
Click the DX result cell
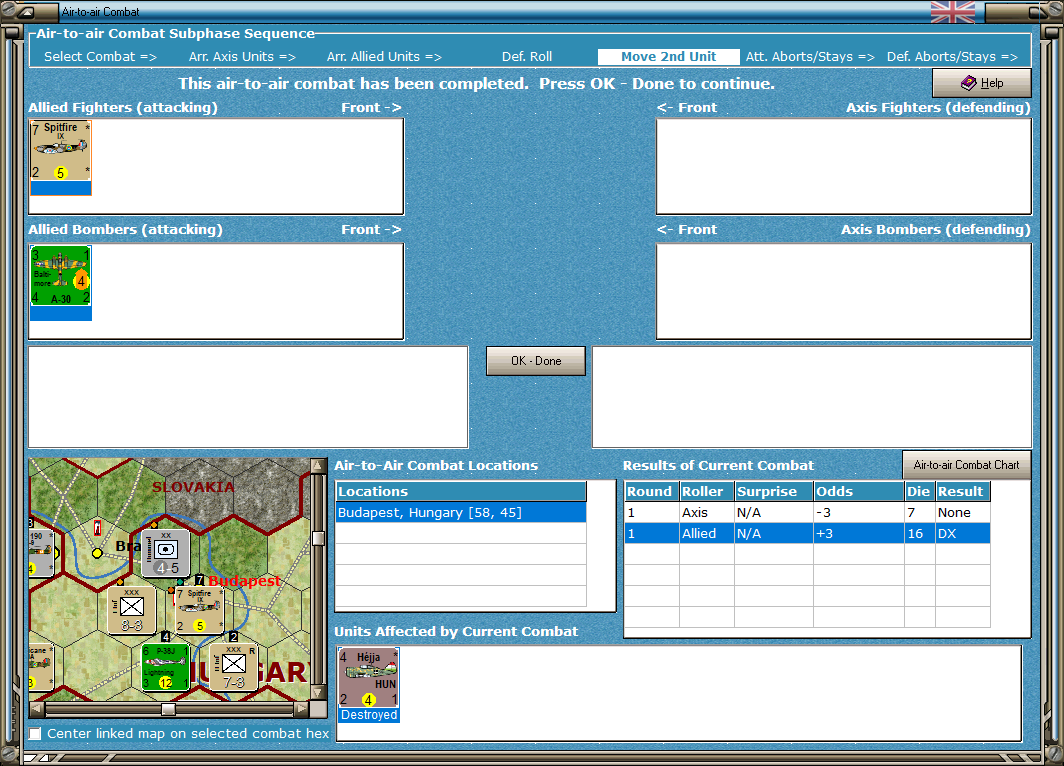(x=962, y=533)
